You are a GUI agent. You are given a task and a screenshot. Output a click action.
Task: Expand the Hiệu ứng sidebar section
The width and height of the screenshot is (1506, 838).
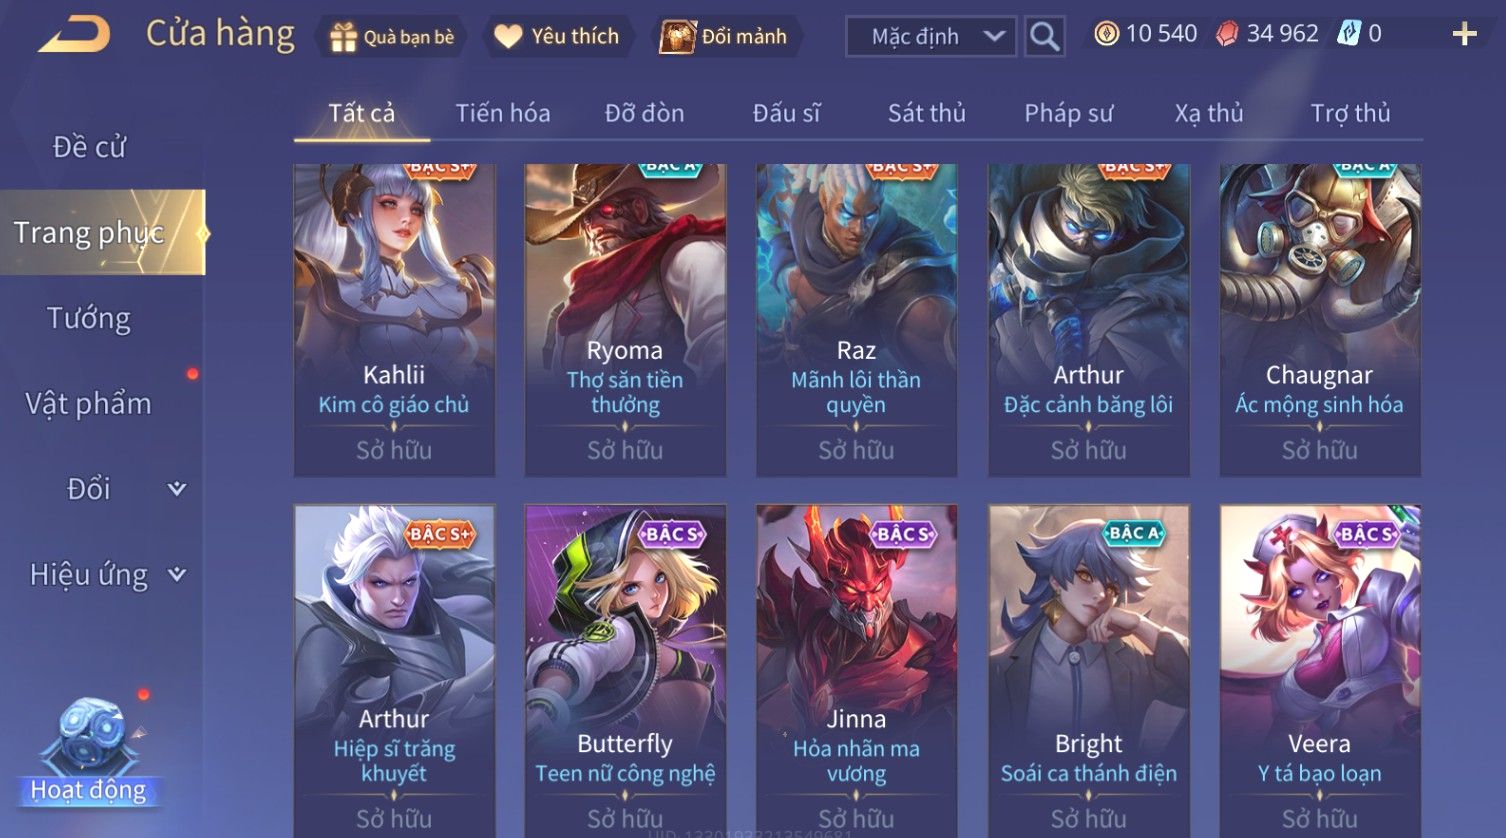177,574
